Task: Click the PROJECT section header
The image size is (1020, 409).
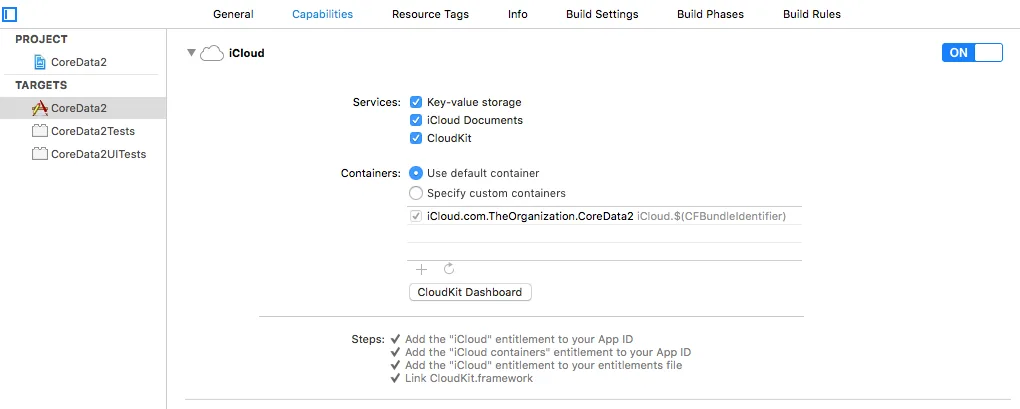Action: coord(42,39)
